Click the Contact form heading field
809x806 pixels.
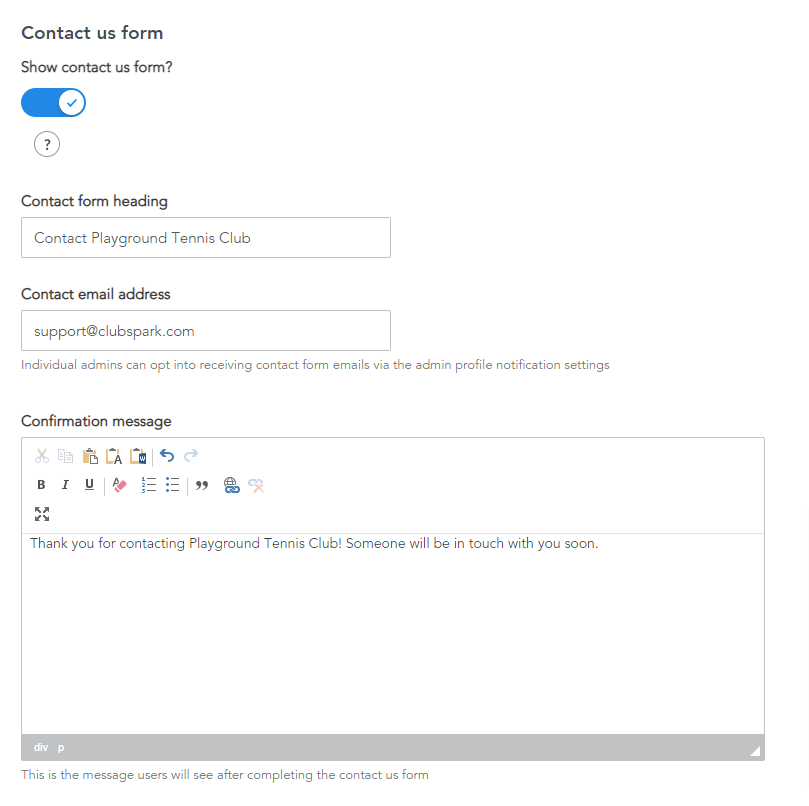[206, 238]
